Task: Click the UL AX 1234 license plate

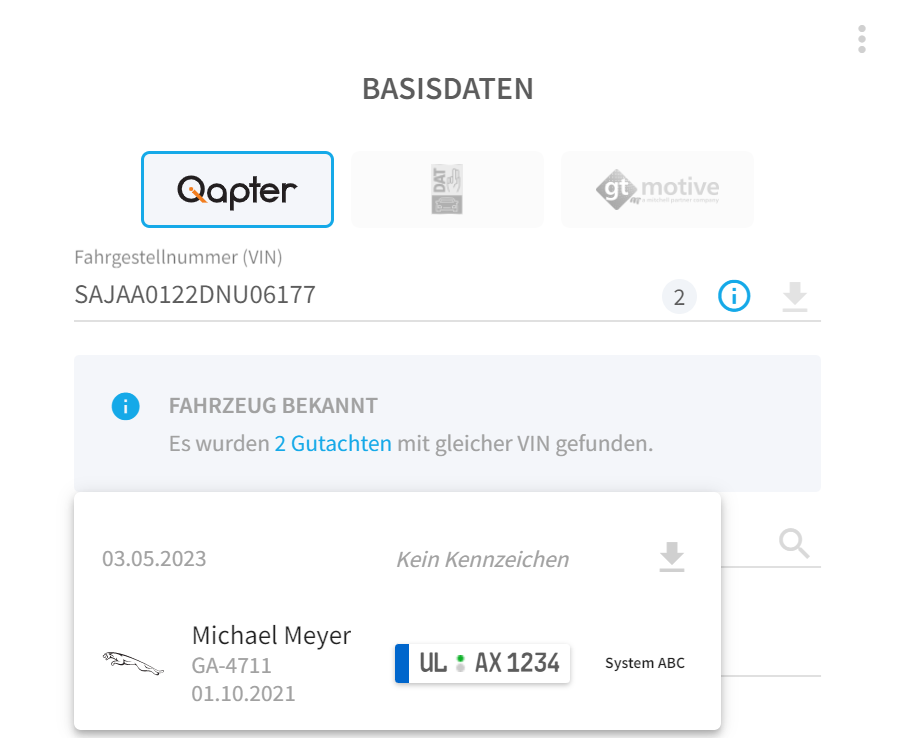Action: [x=482, y=663]
